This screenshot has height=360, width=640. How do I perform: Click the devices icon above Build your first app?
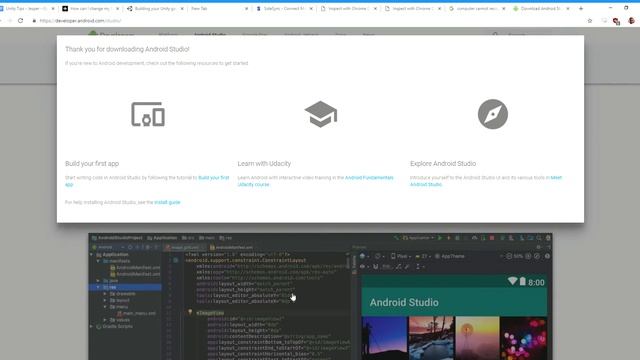point(148,114)
